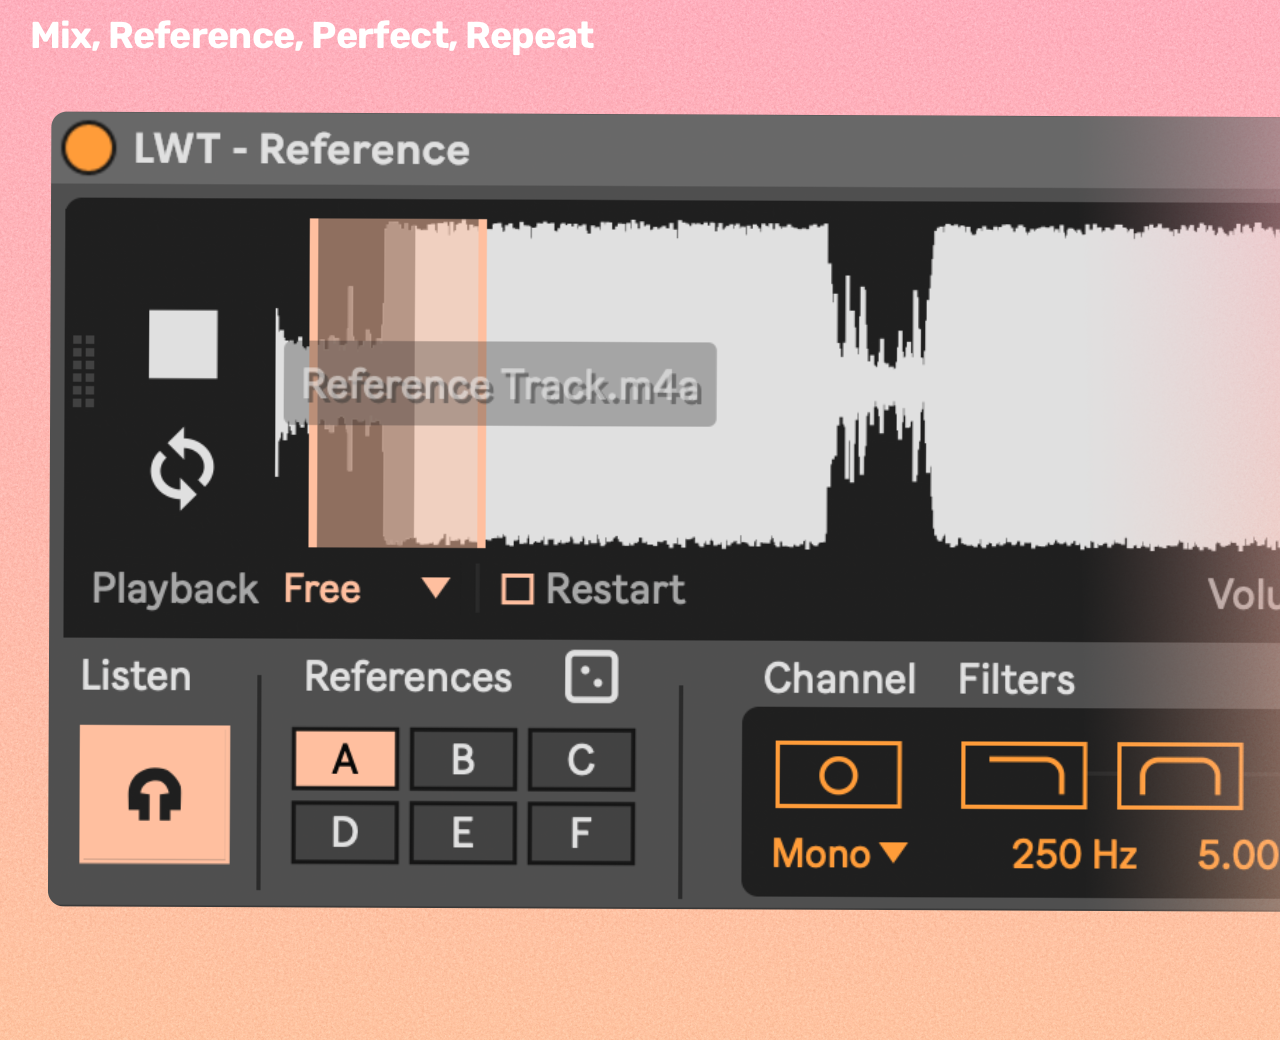Click the highlighted loop region in waveform
The height and width of the screenshot is (1040, 1280).
[x=398, y=480]
